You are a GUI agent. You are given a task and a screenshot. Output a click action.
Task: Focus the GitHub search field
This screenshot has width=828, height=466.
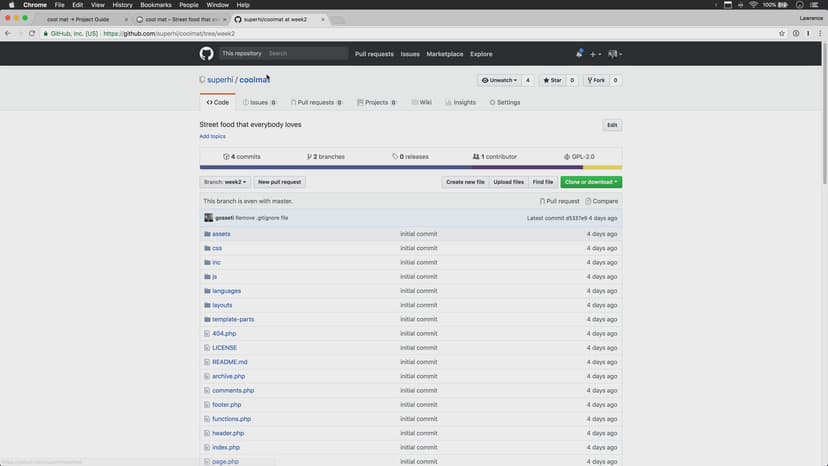coord(305,53)
